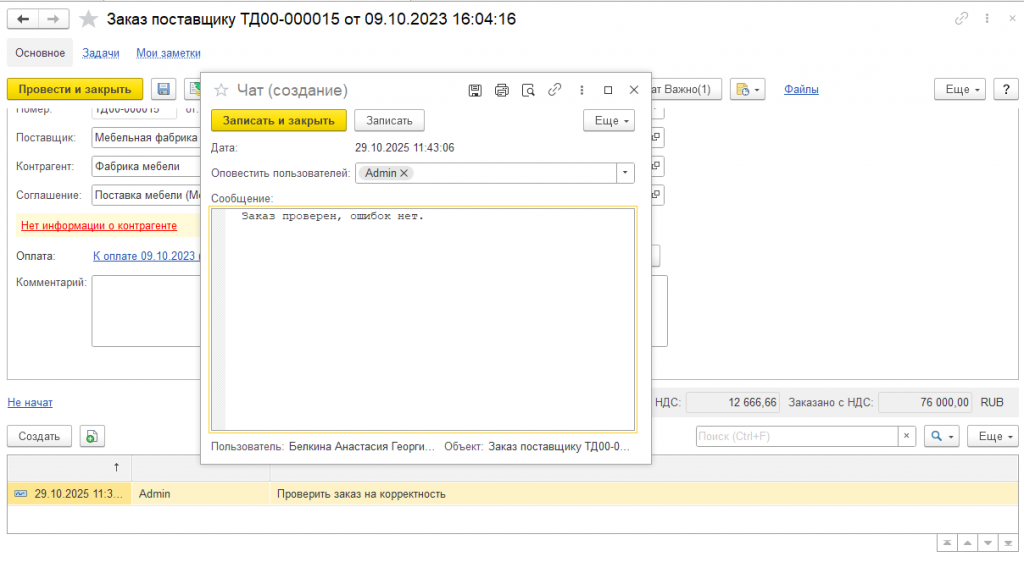Click the Оповестить пользователей input field

click(486, 173)
